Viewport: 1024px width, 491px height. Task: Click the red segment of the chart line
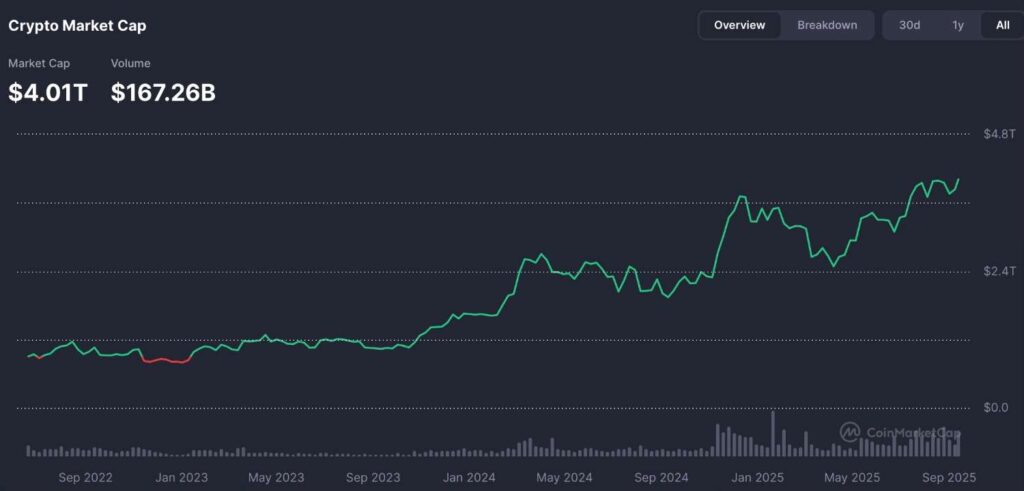pyautogui.click(x=165, y=360)
